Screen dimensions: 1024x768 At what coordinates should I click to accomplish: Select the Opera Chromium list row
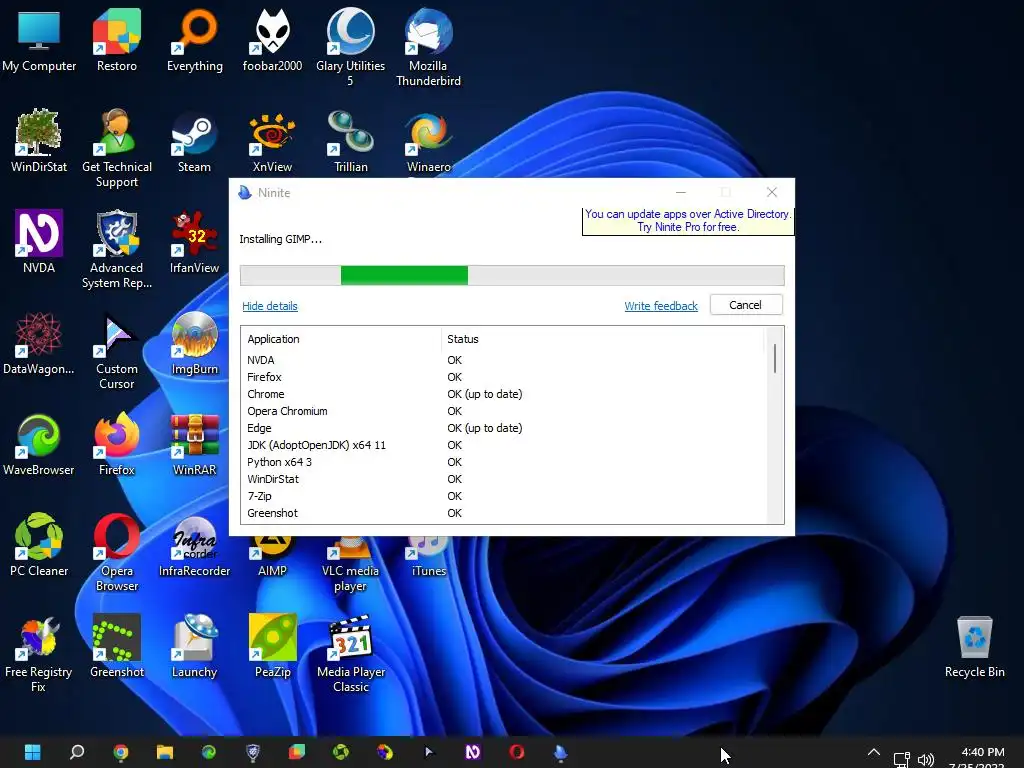503,411
